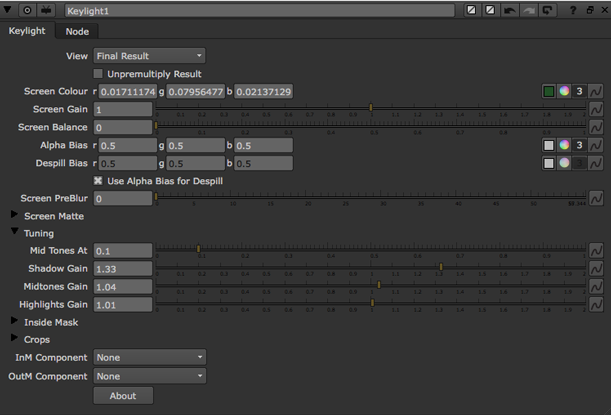Collapse the Keylight1 panel with header arrow
The height and width of the screenshot is (415, 611).
click(x=7, y=9)
